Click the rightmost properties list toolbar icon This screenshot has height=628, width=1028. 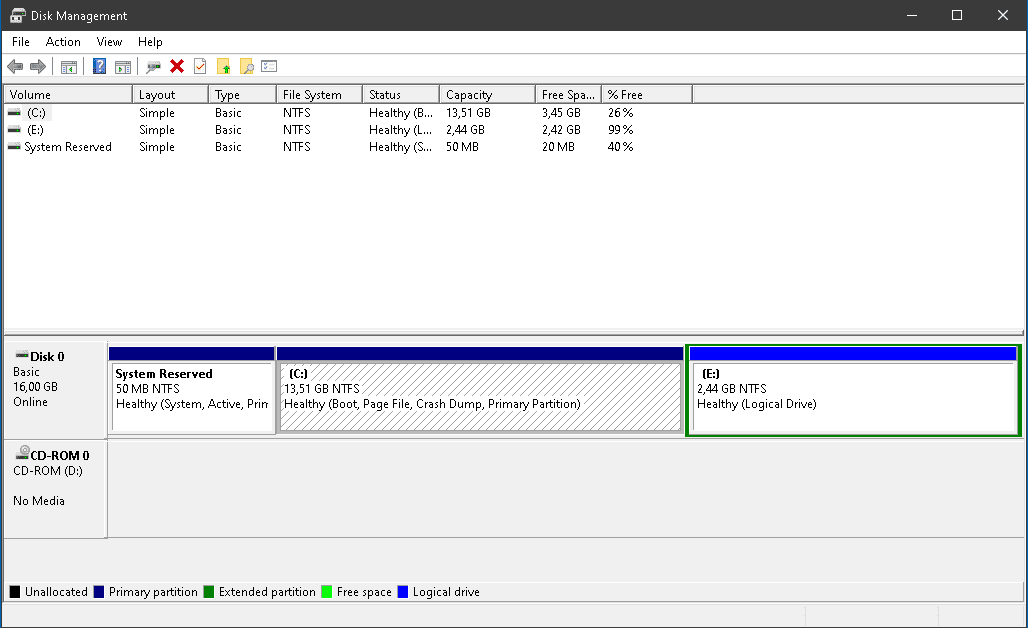click(x=269, y=66)
